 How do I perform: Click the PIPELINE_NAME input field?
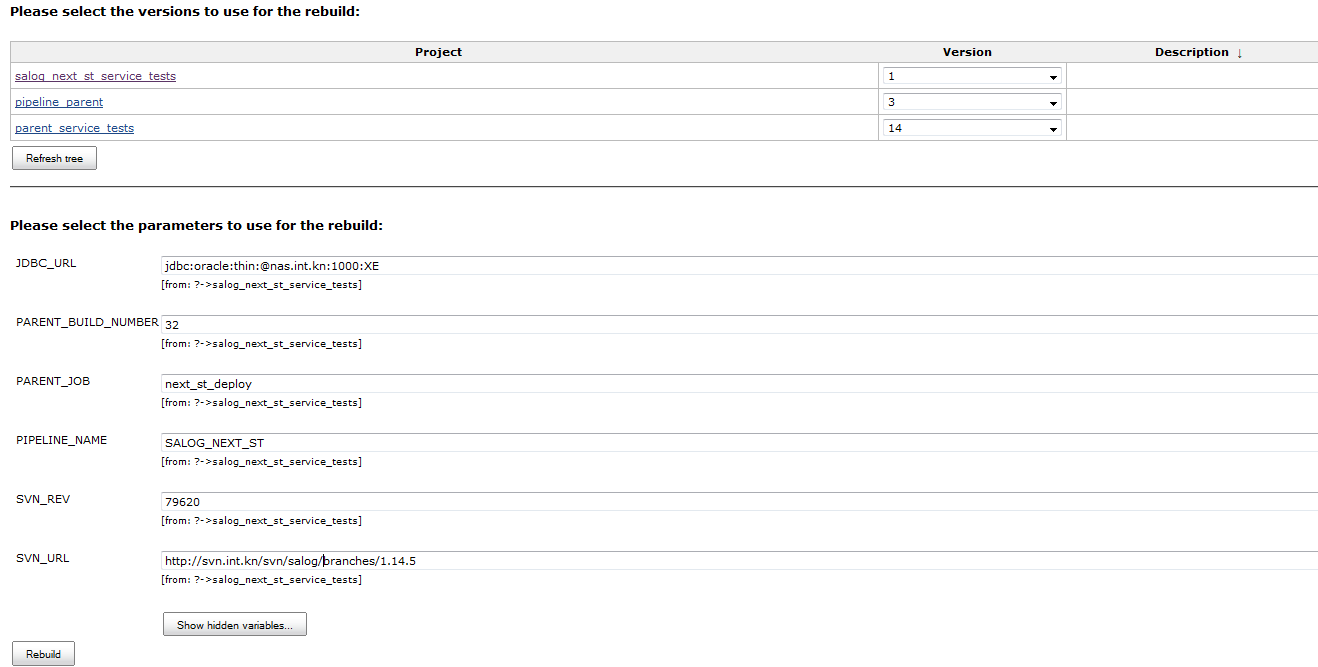[738, 443]
